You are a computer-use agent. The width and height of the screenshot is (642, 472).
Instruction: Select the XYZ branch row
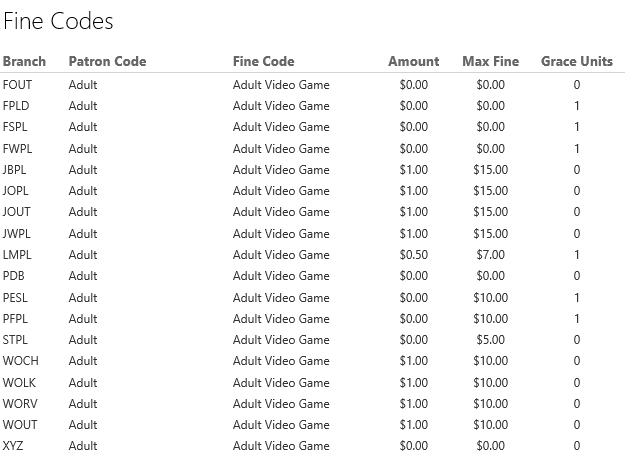14,446
